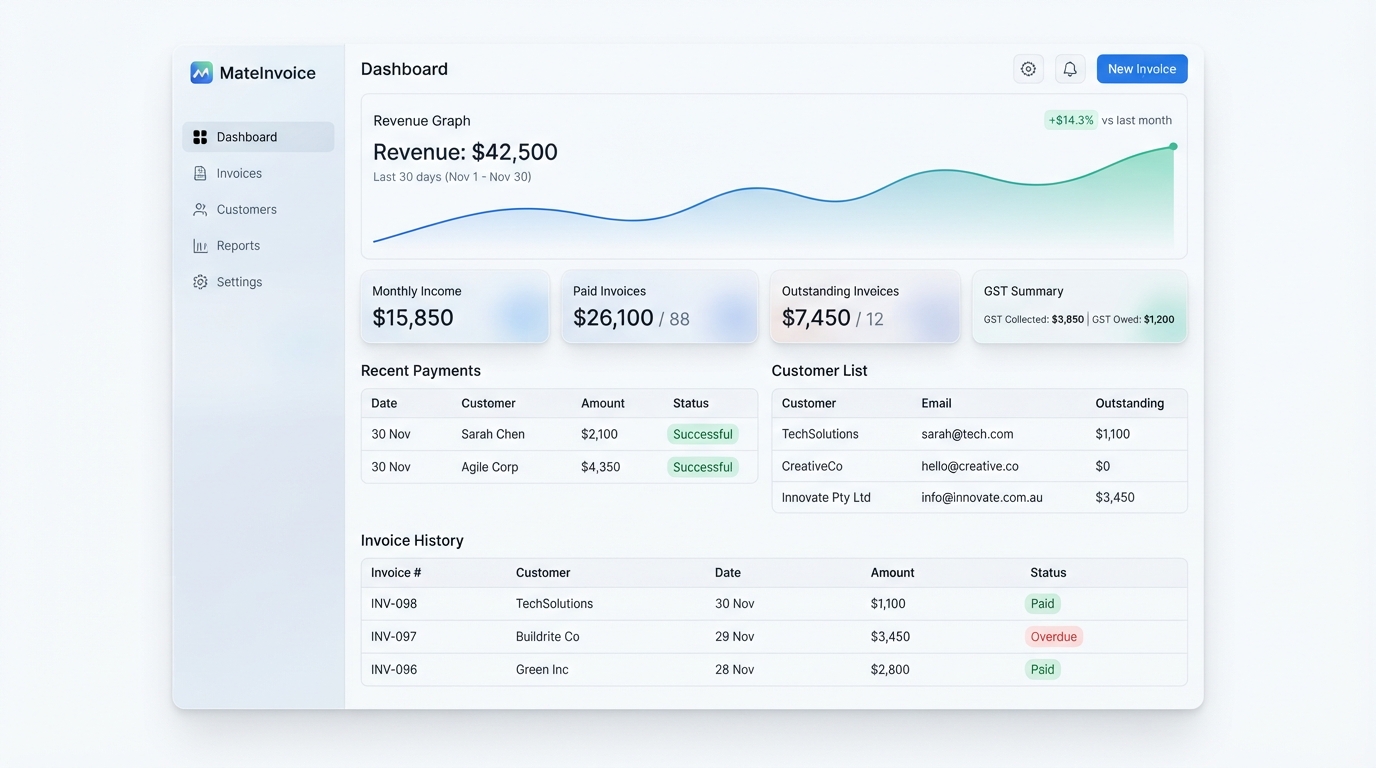The image size is (1376, 768).
Task: Click Paid badge for INV-098
Action: [x=1042, y=604]
